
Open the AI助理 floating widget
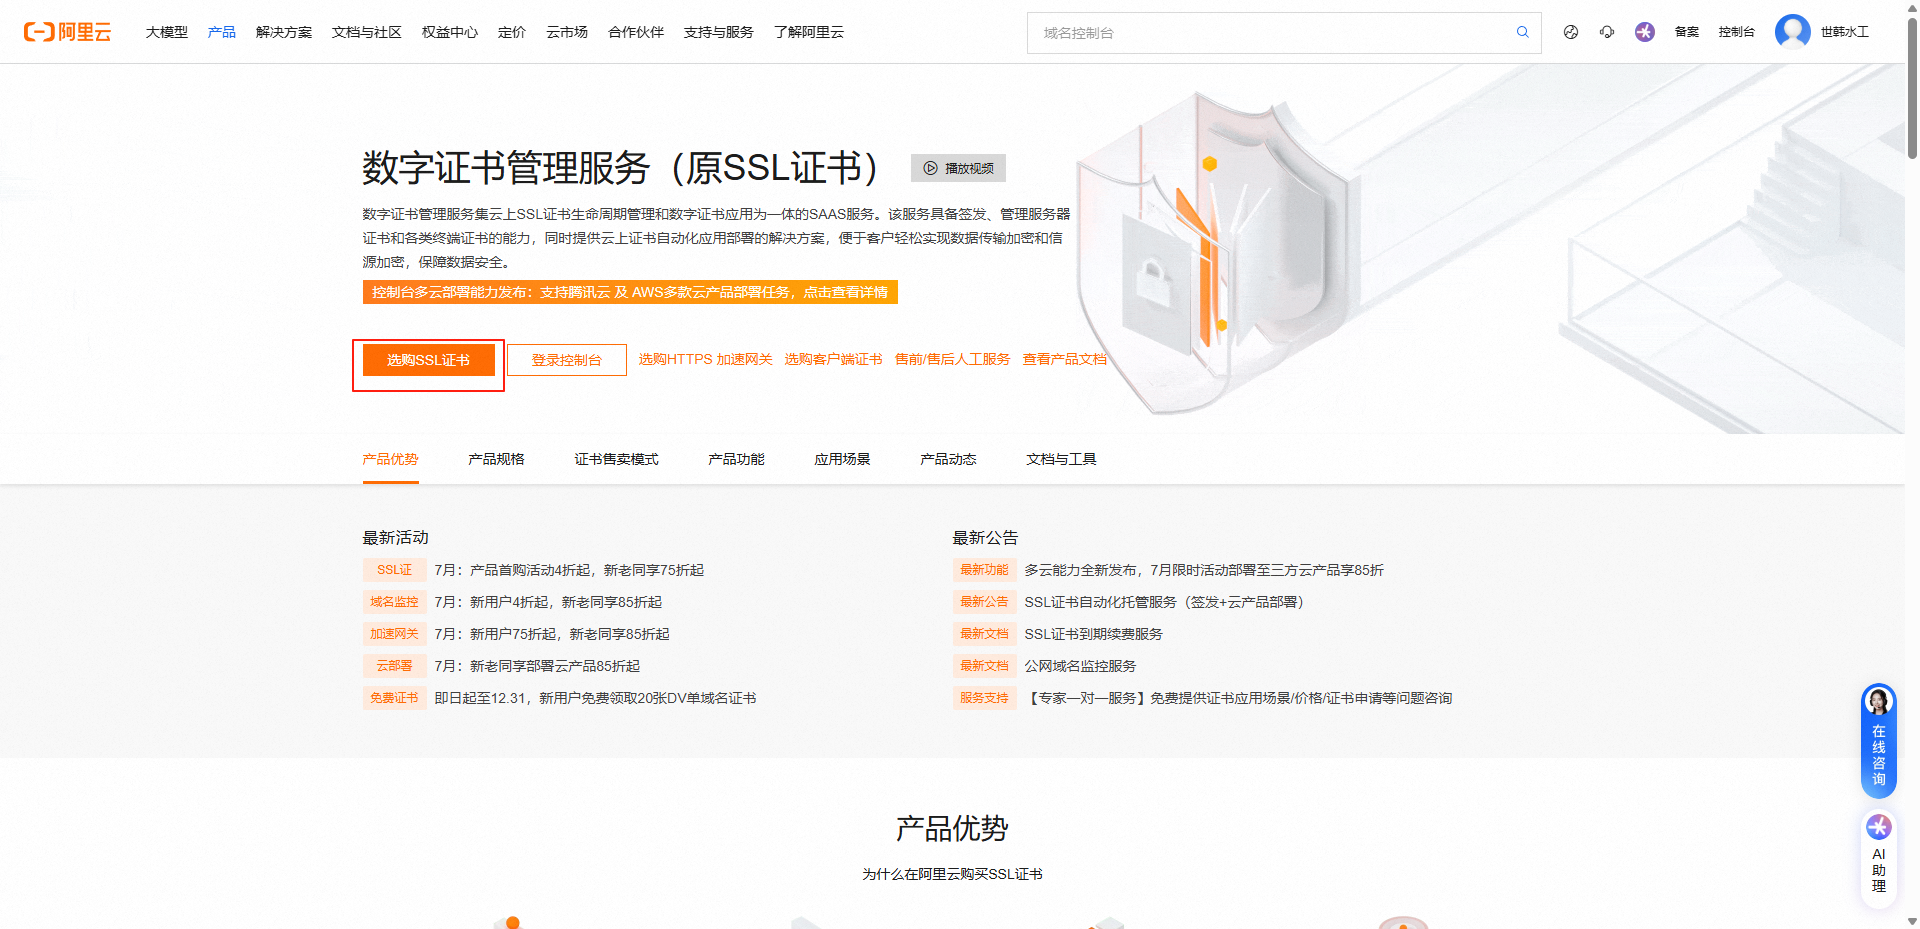point(1878,858)
